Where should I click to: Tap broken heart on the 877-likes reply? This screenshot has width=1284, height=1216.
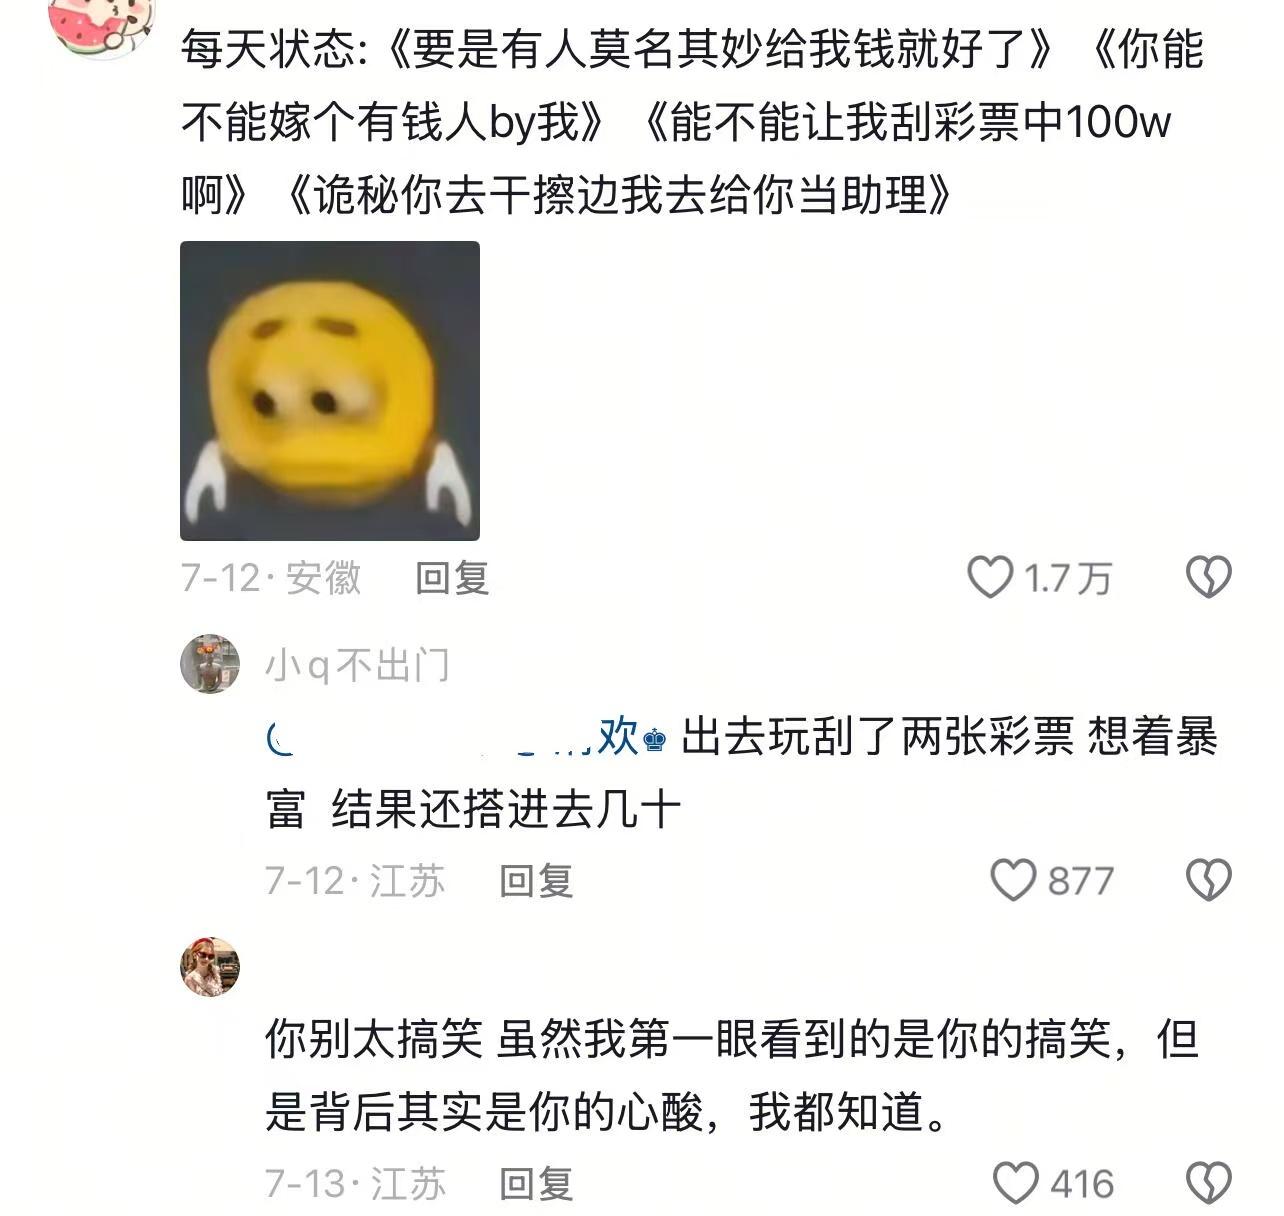click(x=1208, y=880)
